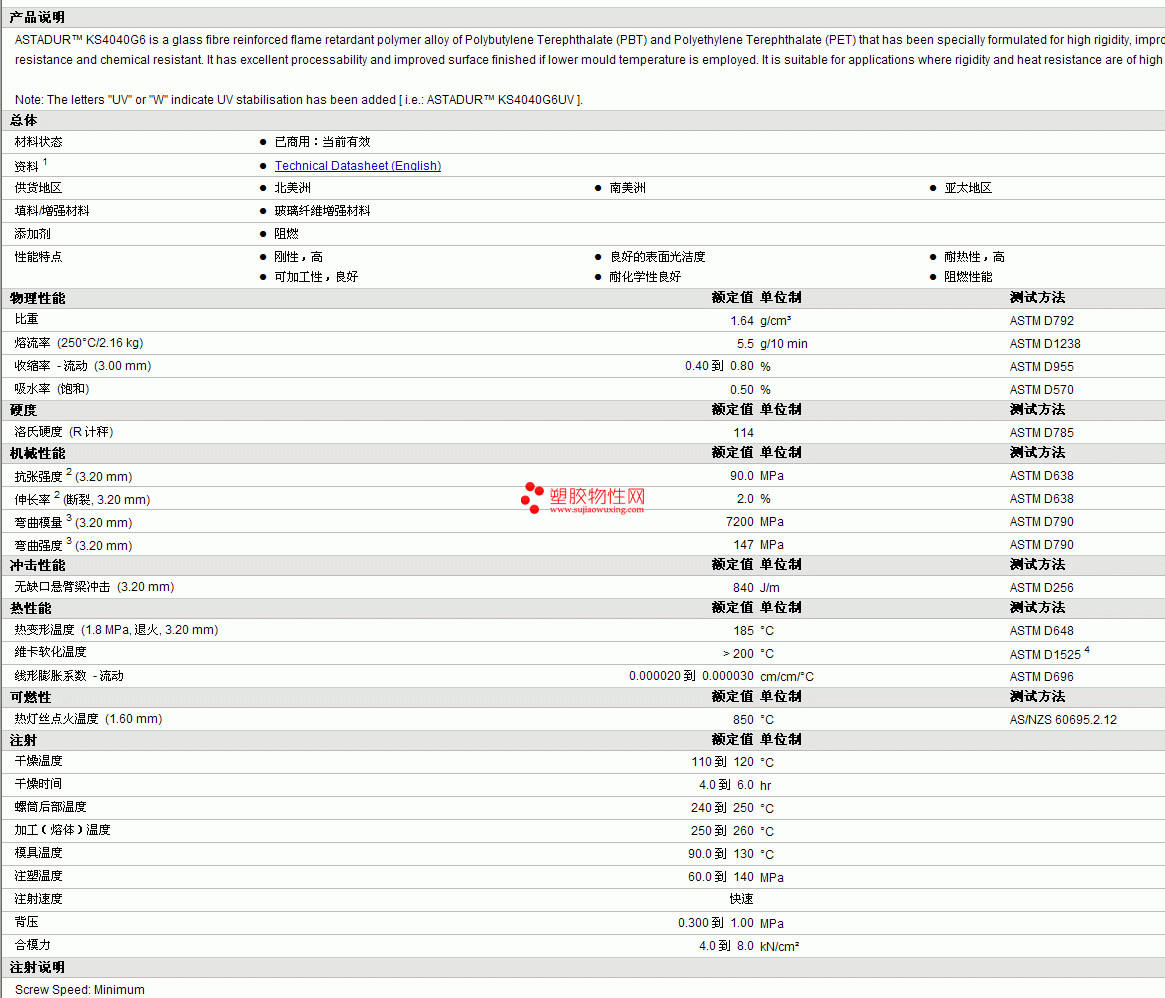Select the 已商用：当前有效 status text
The image size is (1165, 998).
[322, 142]
